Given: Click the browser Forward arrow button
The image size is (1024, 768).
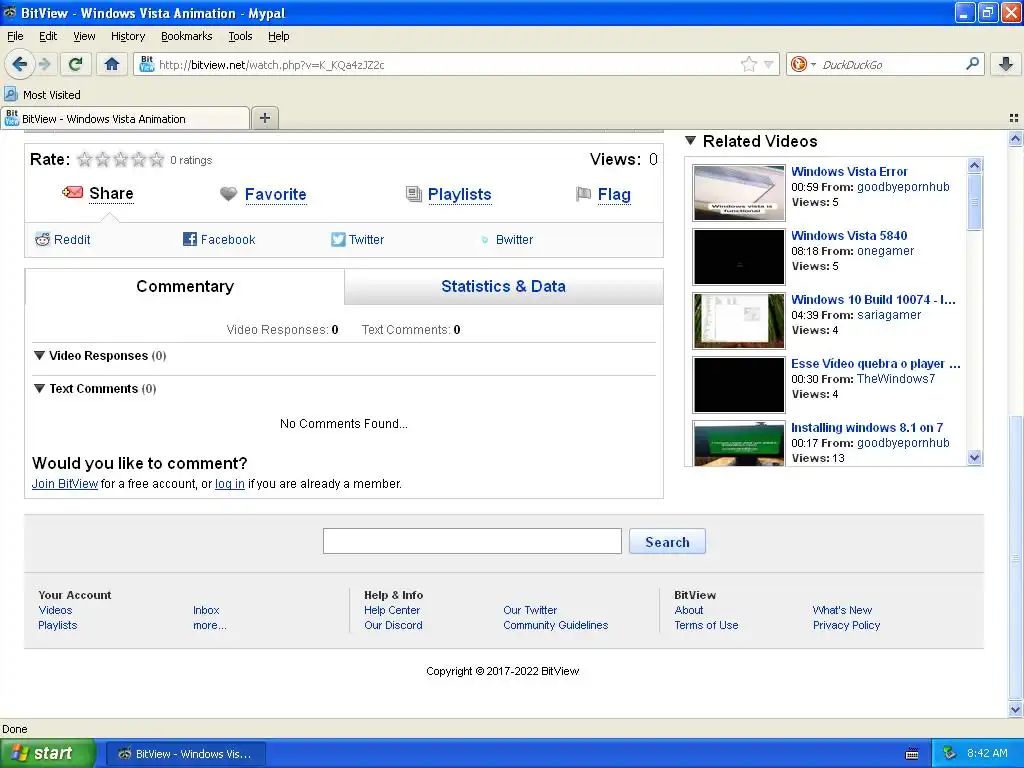Looking at the screenshot, I should pyautogui.click(x=44, y=64).
